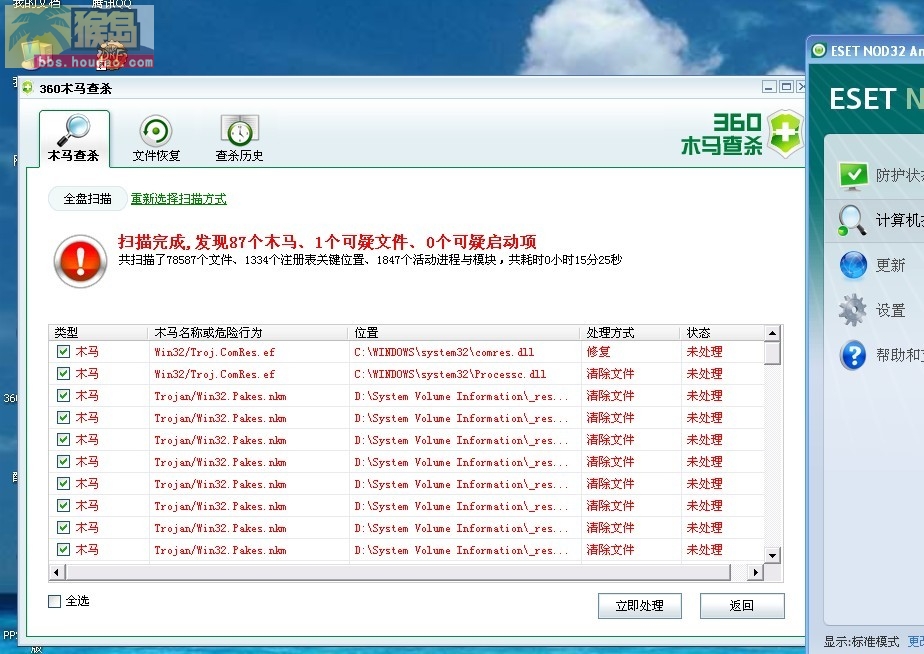Maximize the 360木马查杀 window
The height and width of the screenshot is (654, 924).
786,87
